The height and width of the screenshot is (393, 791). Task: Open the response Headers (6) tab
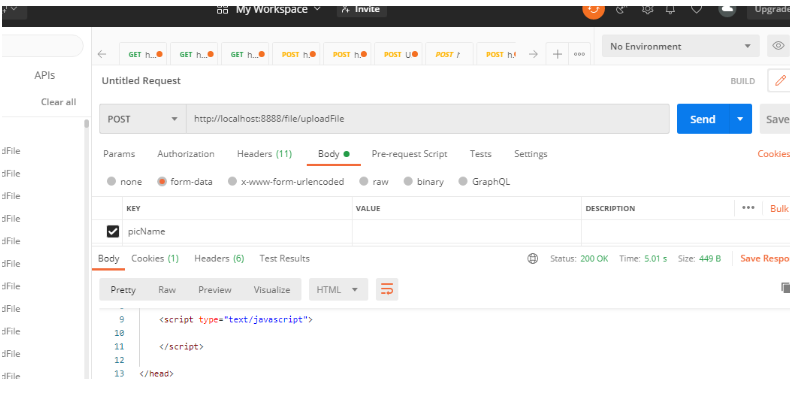coord(219,258)
